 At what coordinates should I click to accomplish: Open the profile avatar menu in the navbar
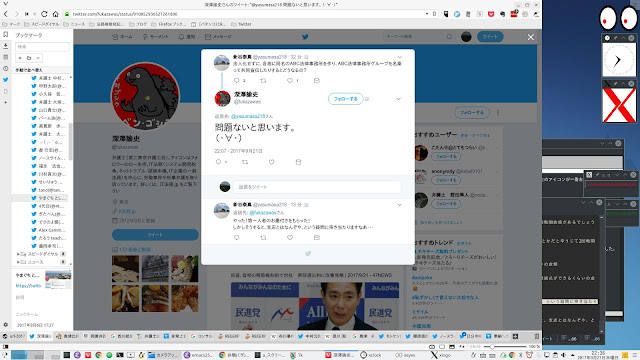[466, 37]
